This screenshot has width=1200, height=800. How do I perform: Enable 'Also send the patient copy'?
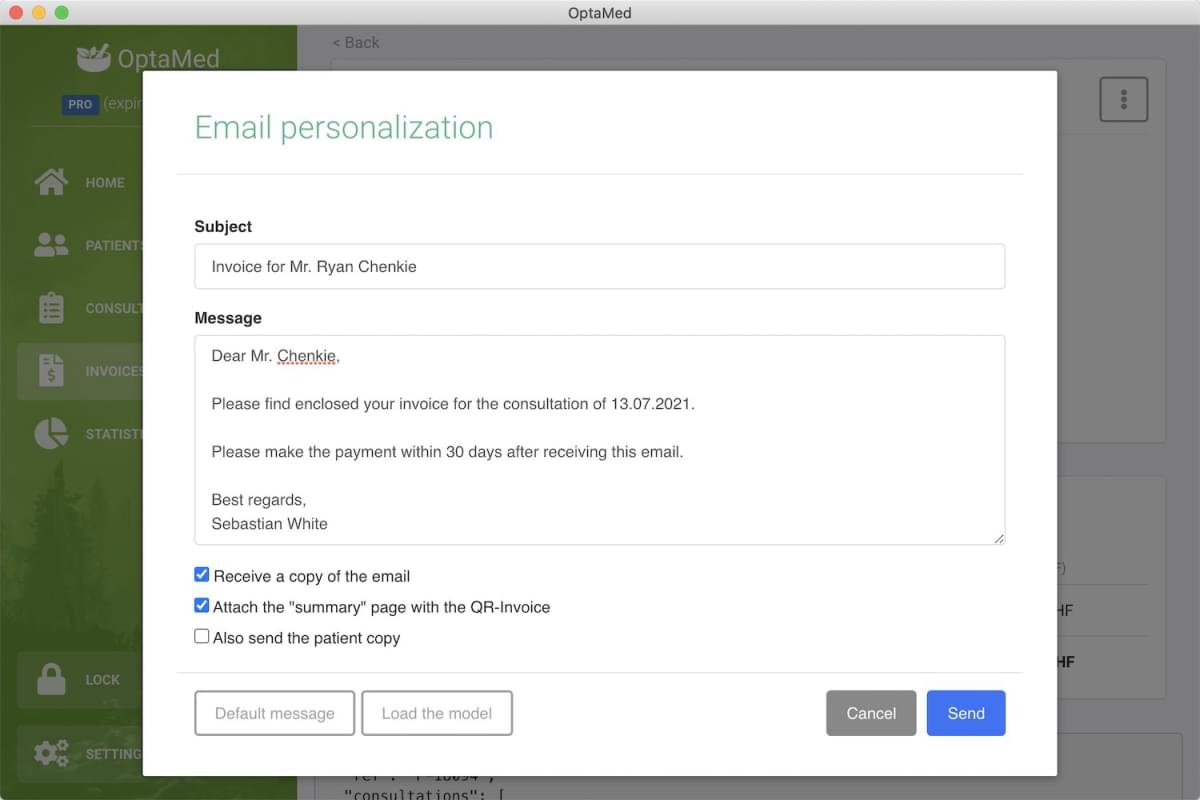pyautogui.click(x=201, y=635)
